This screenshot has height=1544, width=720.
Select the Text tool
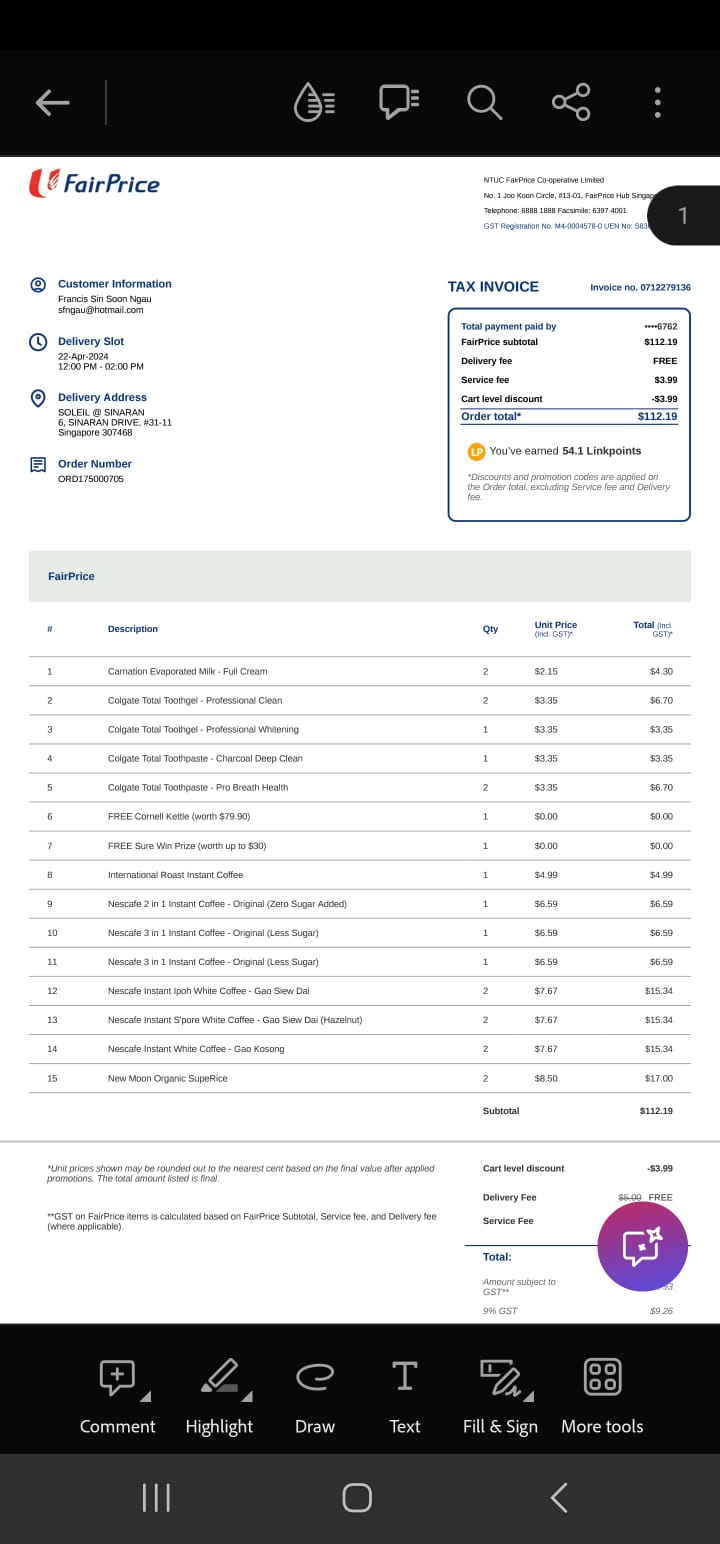click(x=404, y=1396)
